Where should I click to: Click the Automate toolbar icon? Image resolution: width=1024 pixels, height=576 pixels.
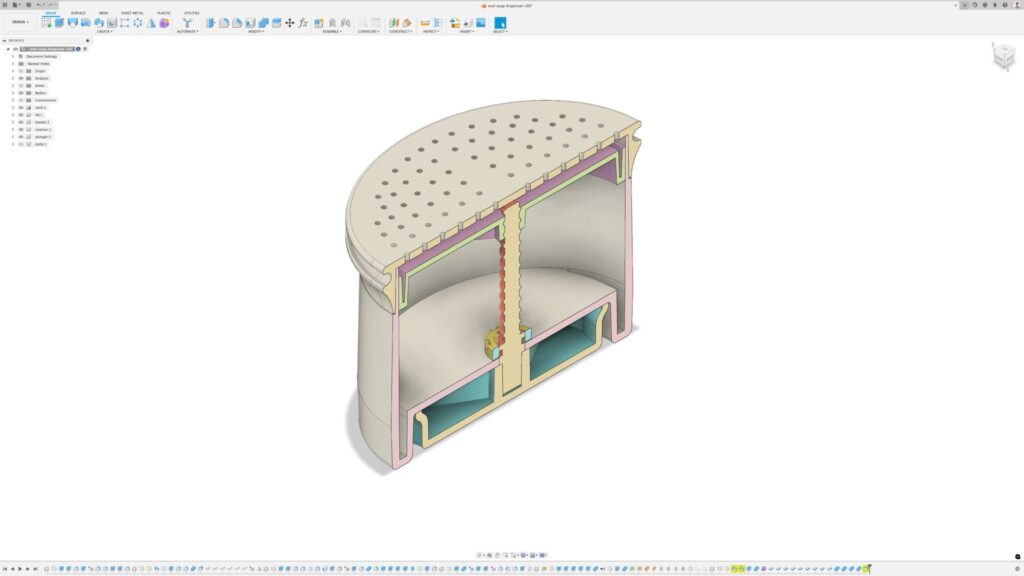[x=187, y=22]
